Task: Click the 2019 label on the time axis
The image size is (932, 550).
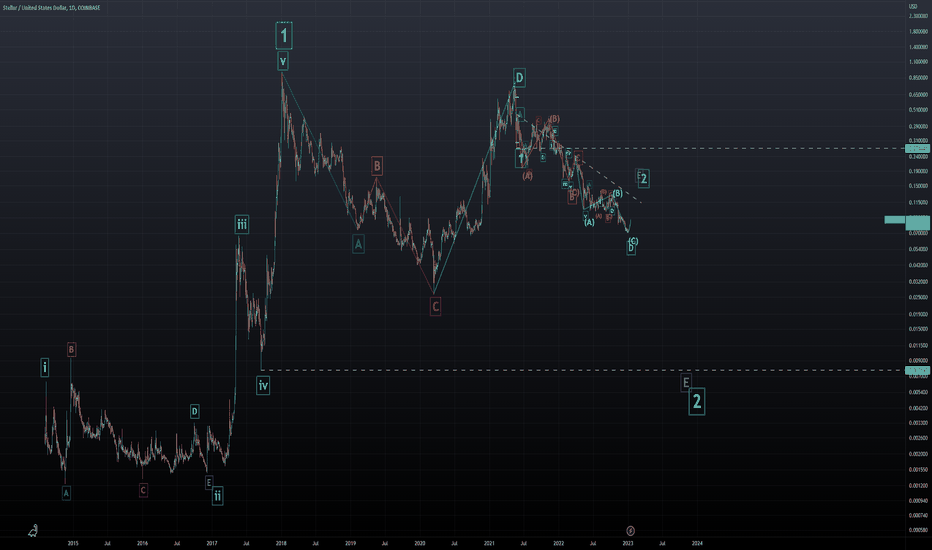Action: 351,543
